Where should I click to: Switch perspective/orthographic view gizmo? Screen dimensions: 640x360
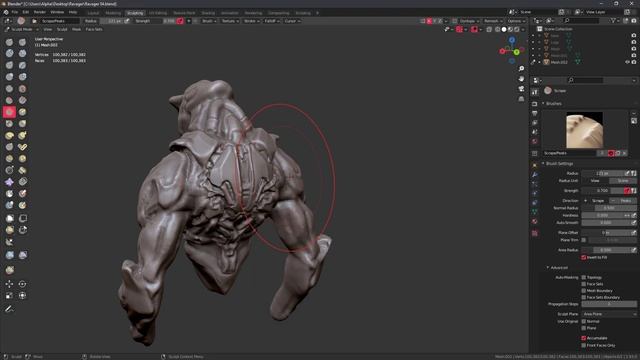(x=521, y=99)
